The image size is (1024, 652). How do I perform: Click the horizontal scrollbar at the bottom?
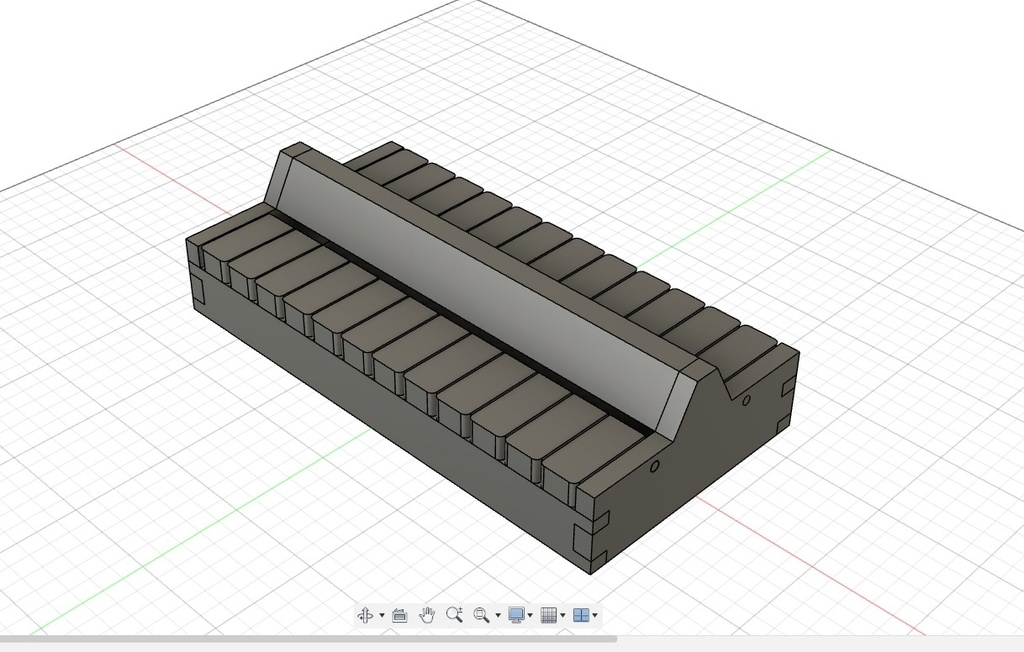(x=308, y=638)
